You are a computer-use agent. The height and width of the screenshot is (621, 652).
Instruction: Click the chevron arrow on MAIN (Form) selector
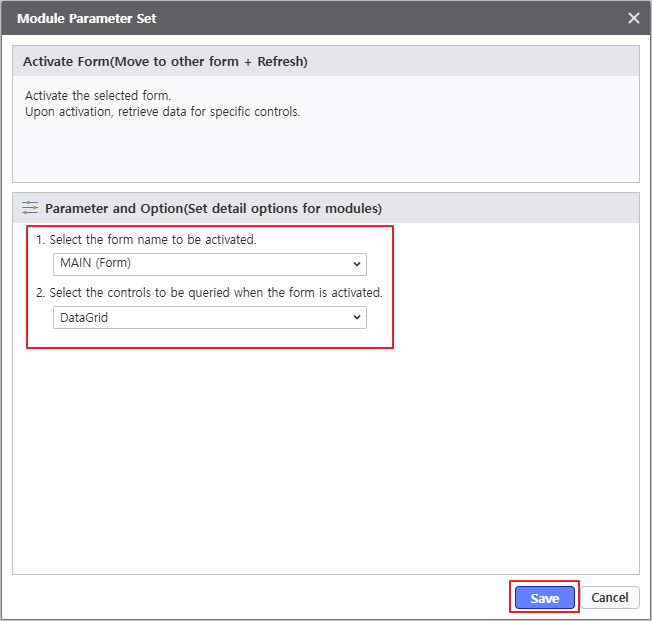pyautogui.click(x=357, y=264)
